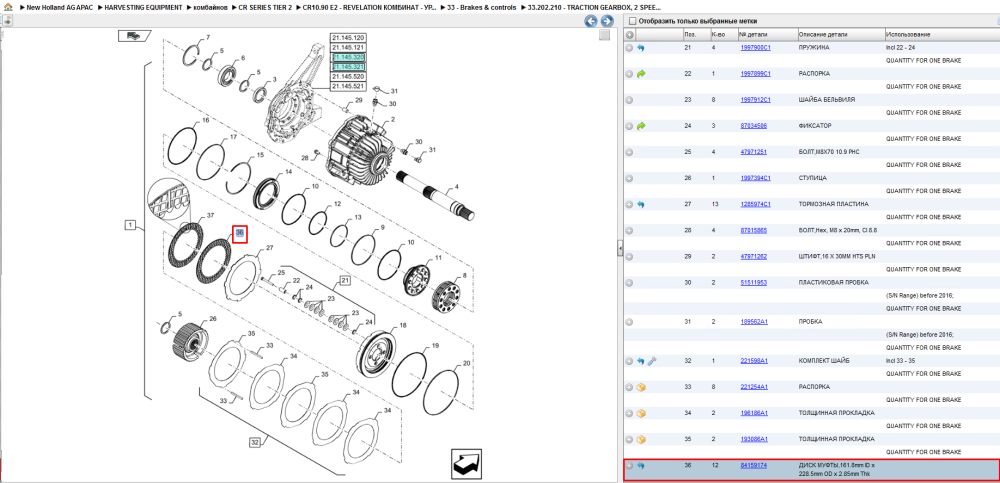Click the add-all circle in table header
The width and height of the screenshot is (1000, 483).
pos(629,34)
